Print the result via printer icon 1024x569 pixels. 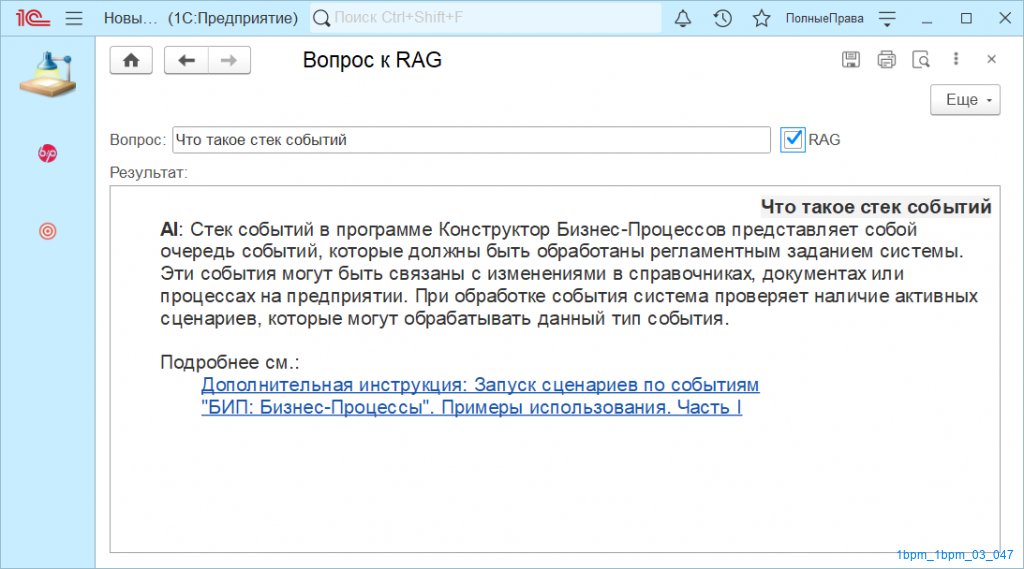886,60
